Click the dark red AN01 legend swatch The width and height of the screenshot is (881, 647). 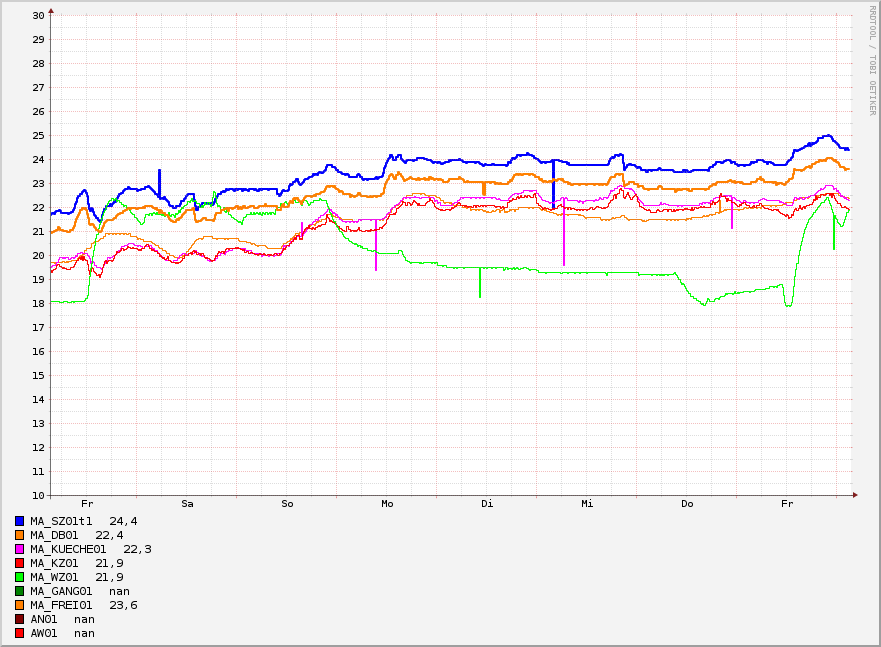pyautogui.click(x=20, y=619)
